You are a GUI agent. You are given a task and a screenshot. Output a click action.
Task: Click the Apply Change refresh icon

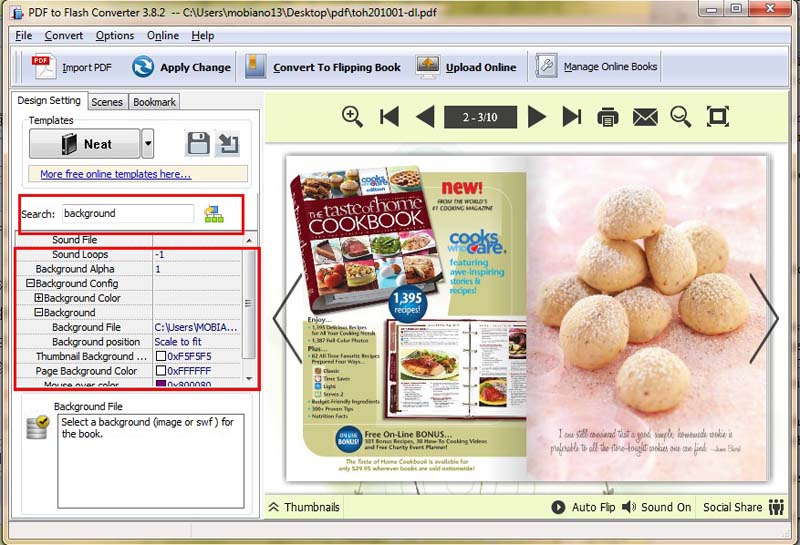[x=143, y=67]
